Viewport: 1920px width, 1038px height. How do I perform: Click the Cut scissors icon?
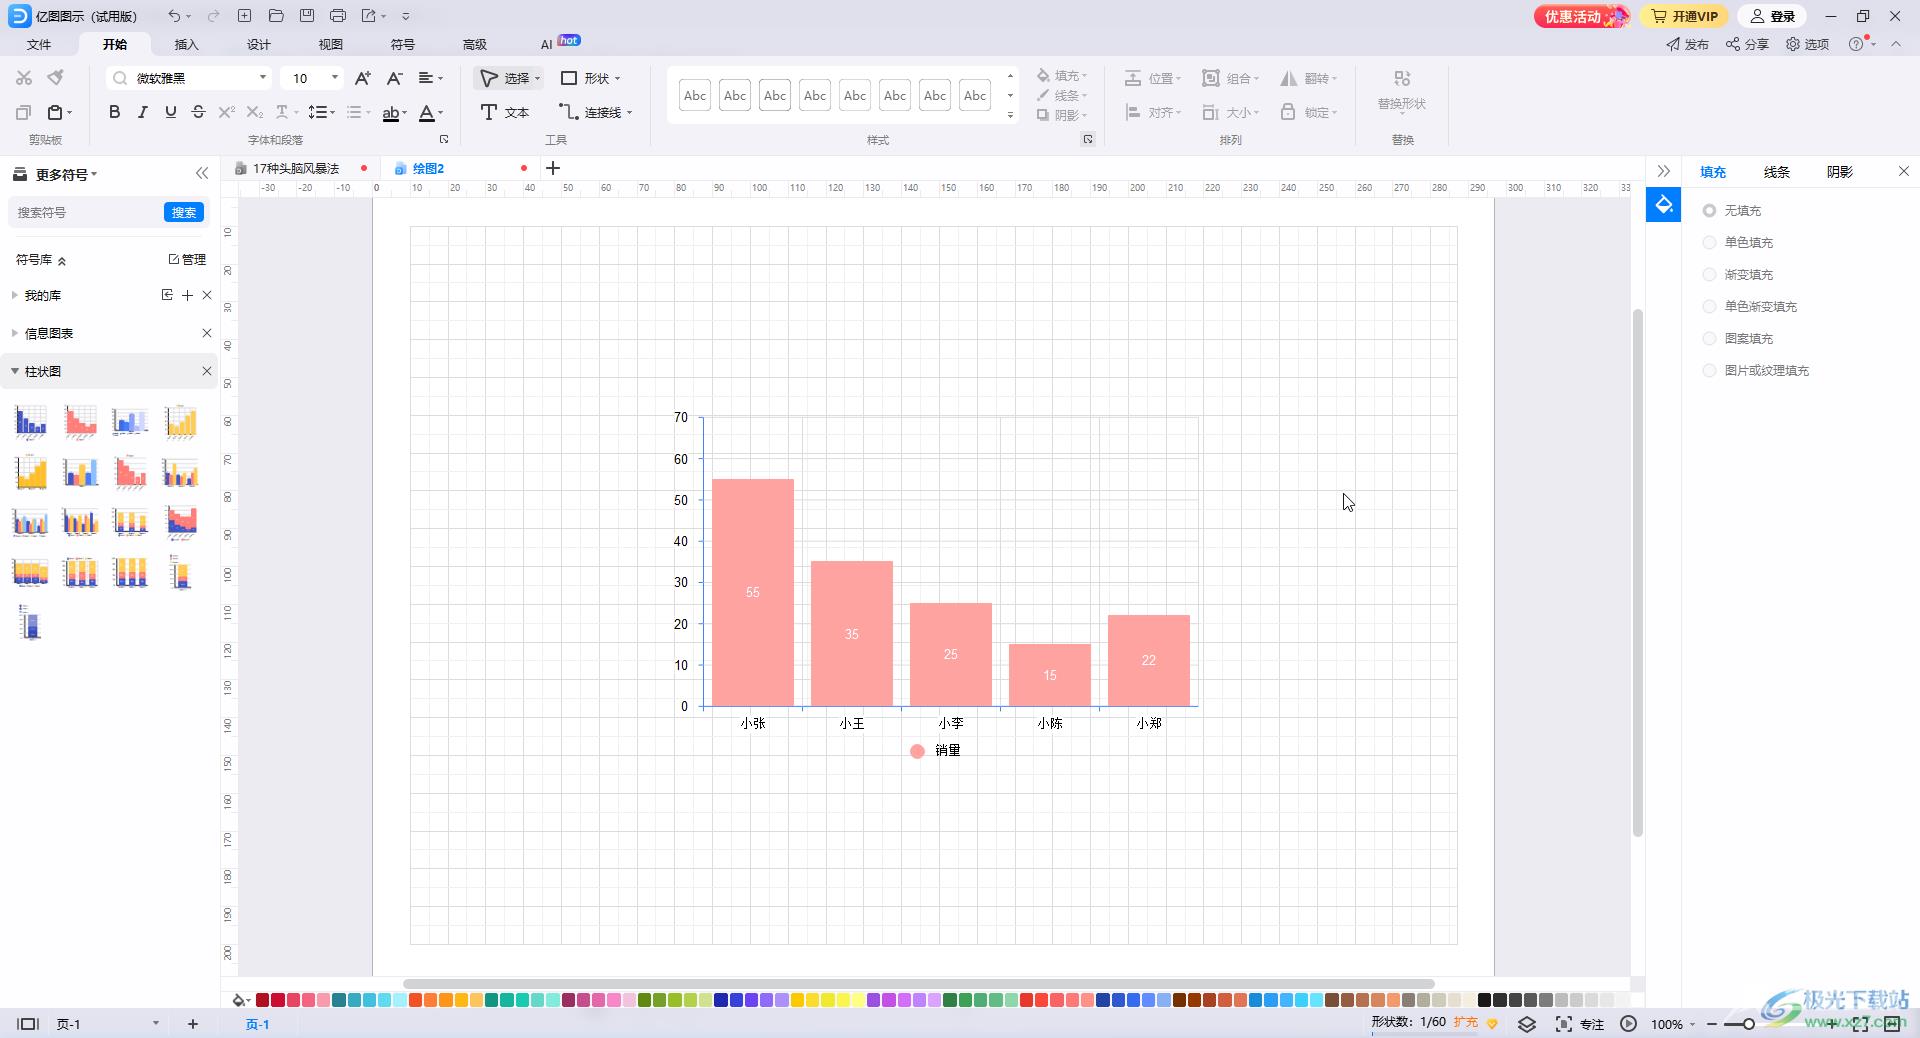click(x=24, y=78)
